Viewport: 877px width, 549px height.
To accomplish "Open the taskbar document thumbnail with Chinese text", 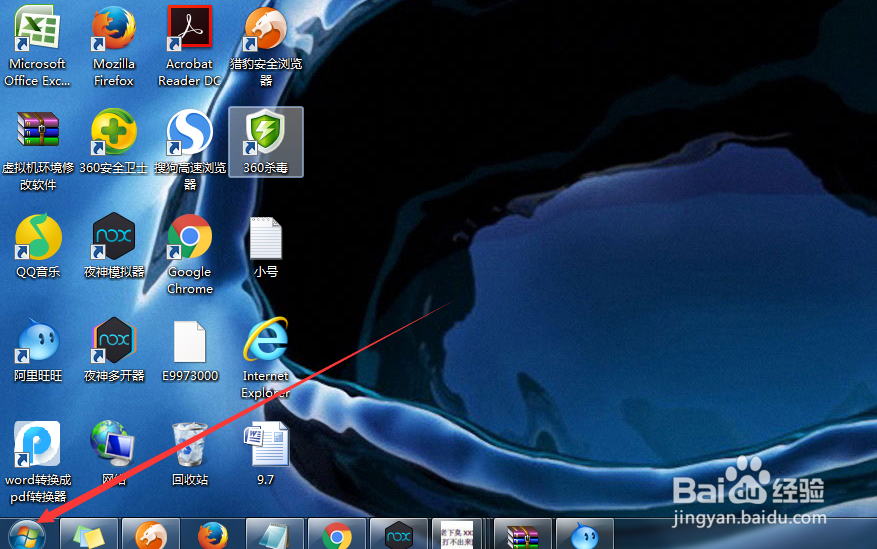I will click(x=458, y=534).
